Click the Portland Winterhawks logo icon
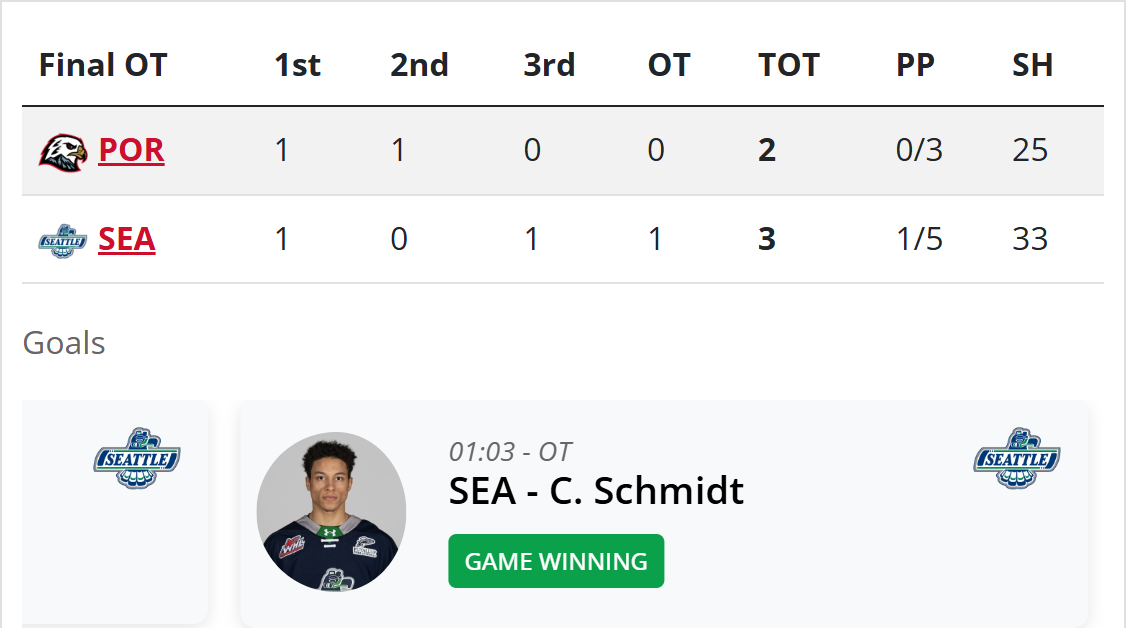The image size is (1126, 628). coord(63,151)
